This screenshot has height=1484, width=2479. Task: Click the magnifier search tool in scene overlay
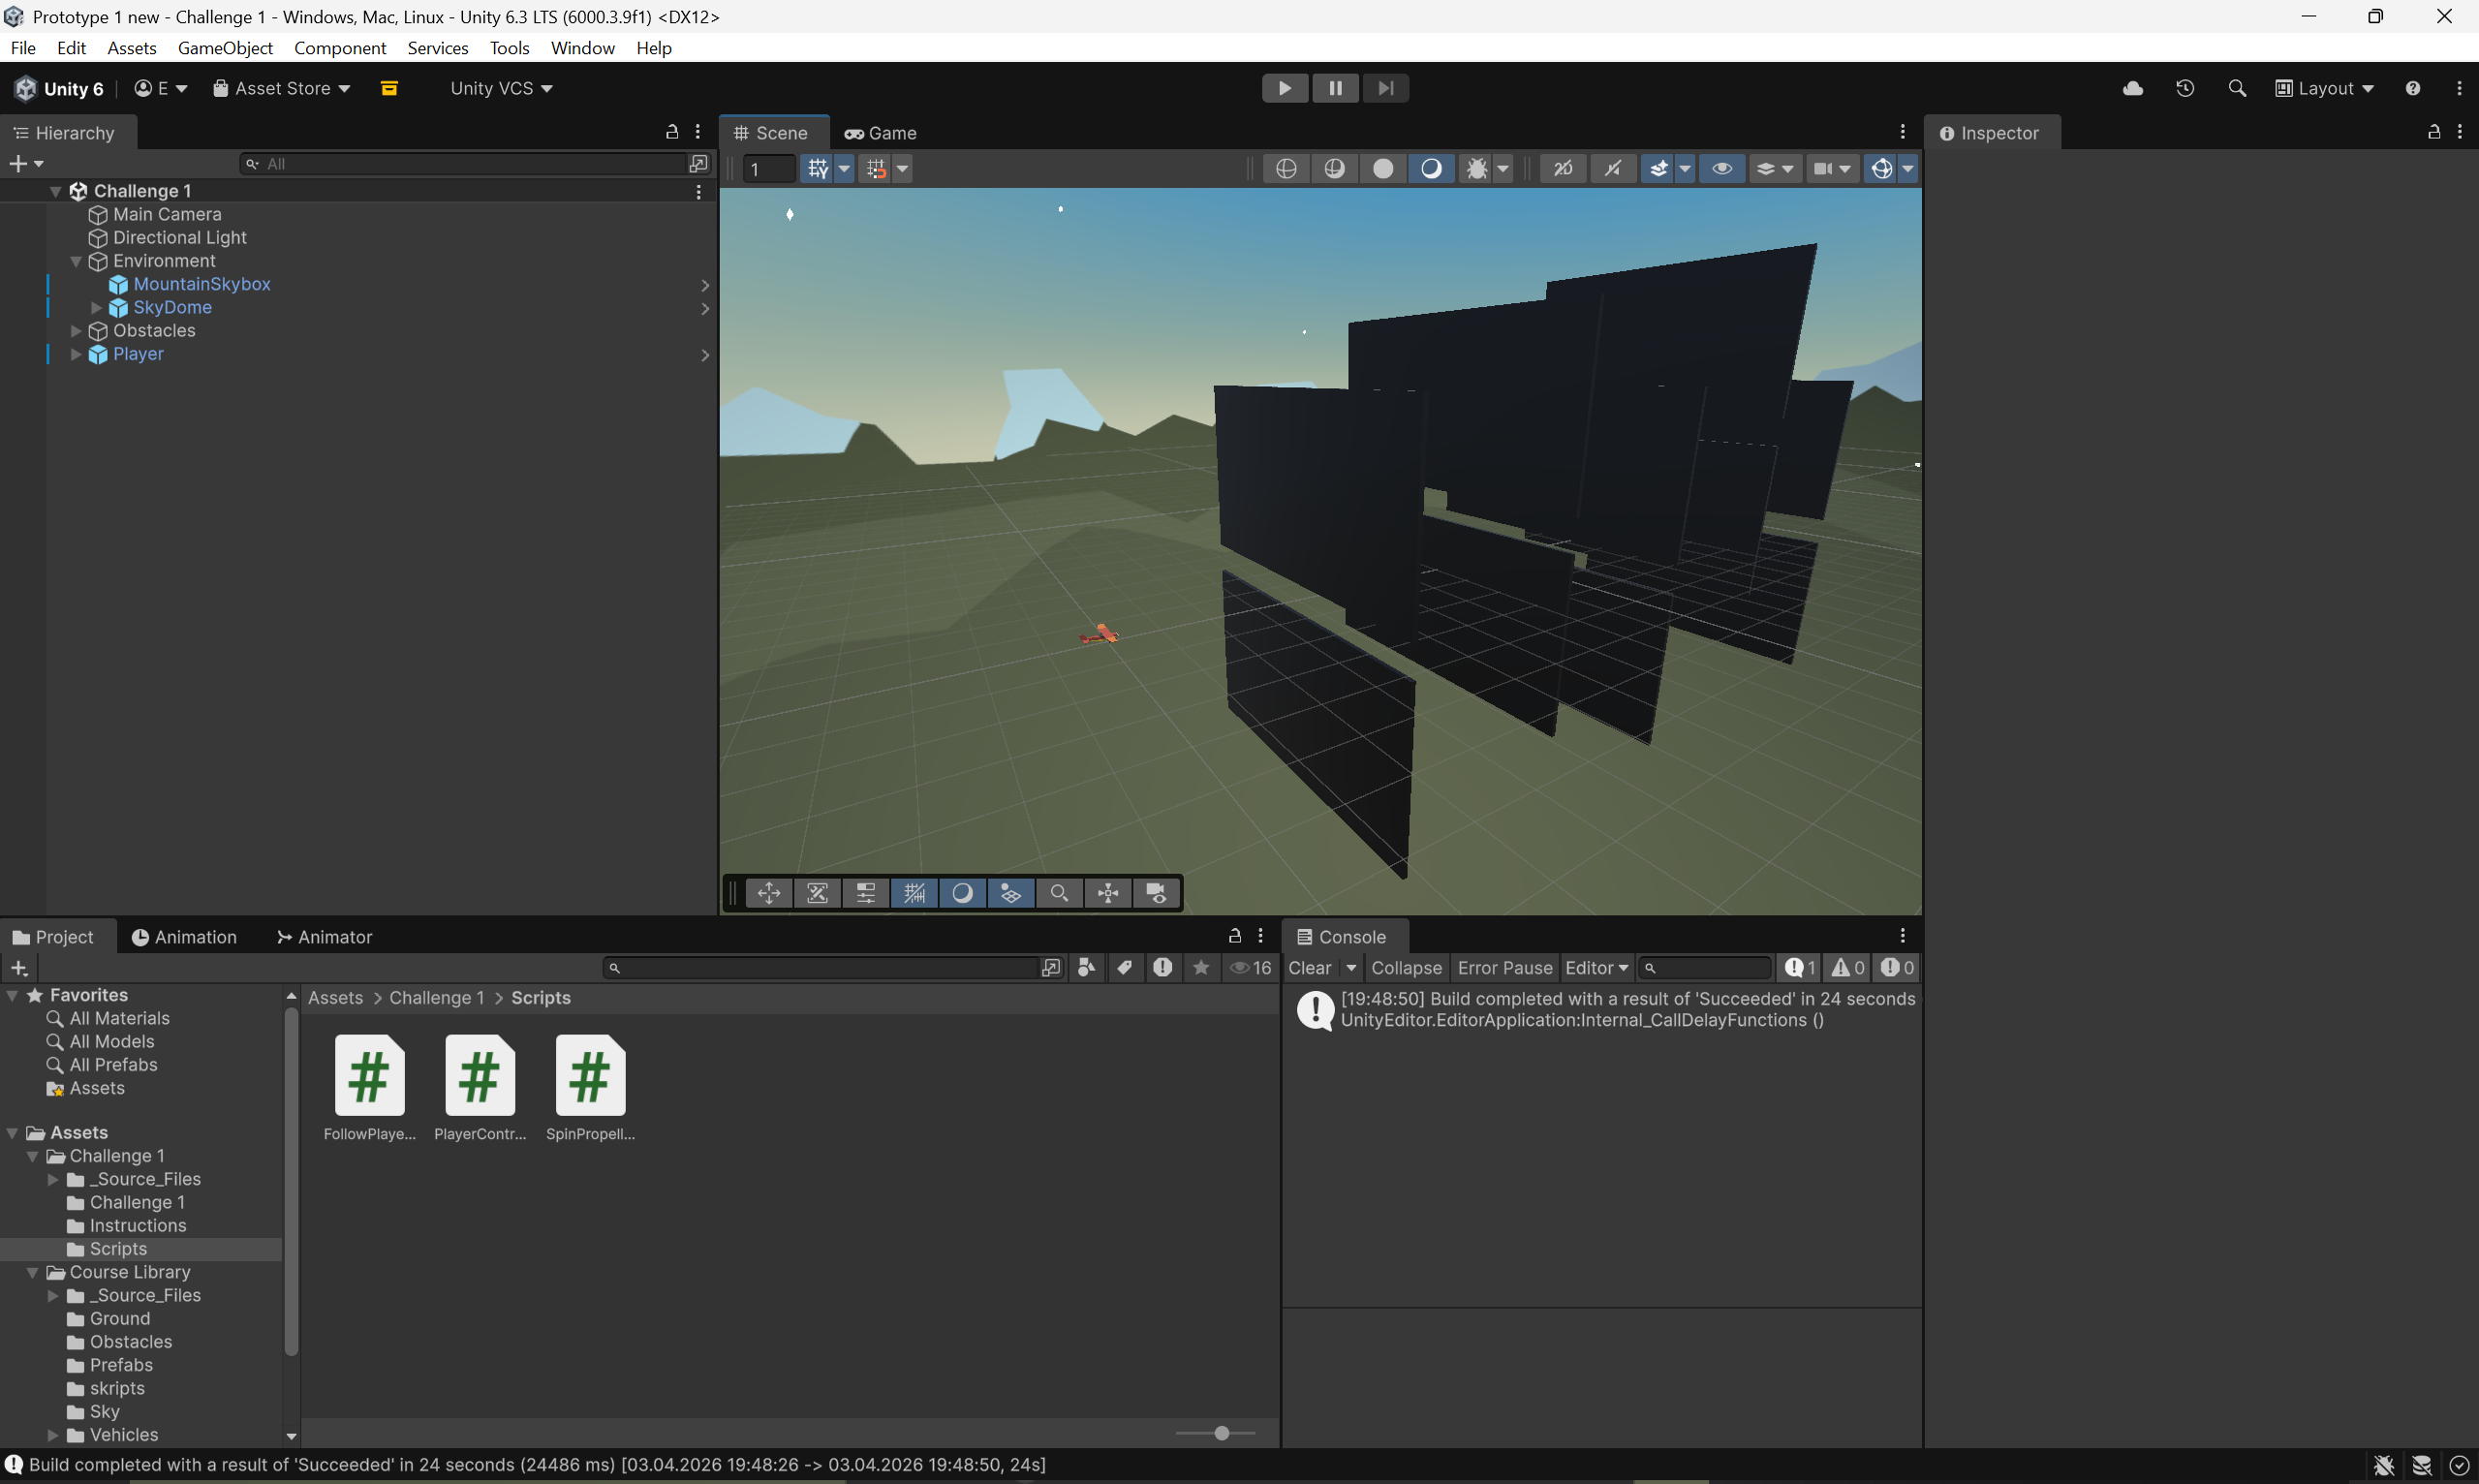pyautogui.click(x=1059, y=893)
